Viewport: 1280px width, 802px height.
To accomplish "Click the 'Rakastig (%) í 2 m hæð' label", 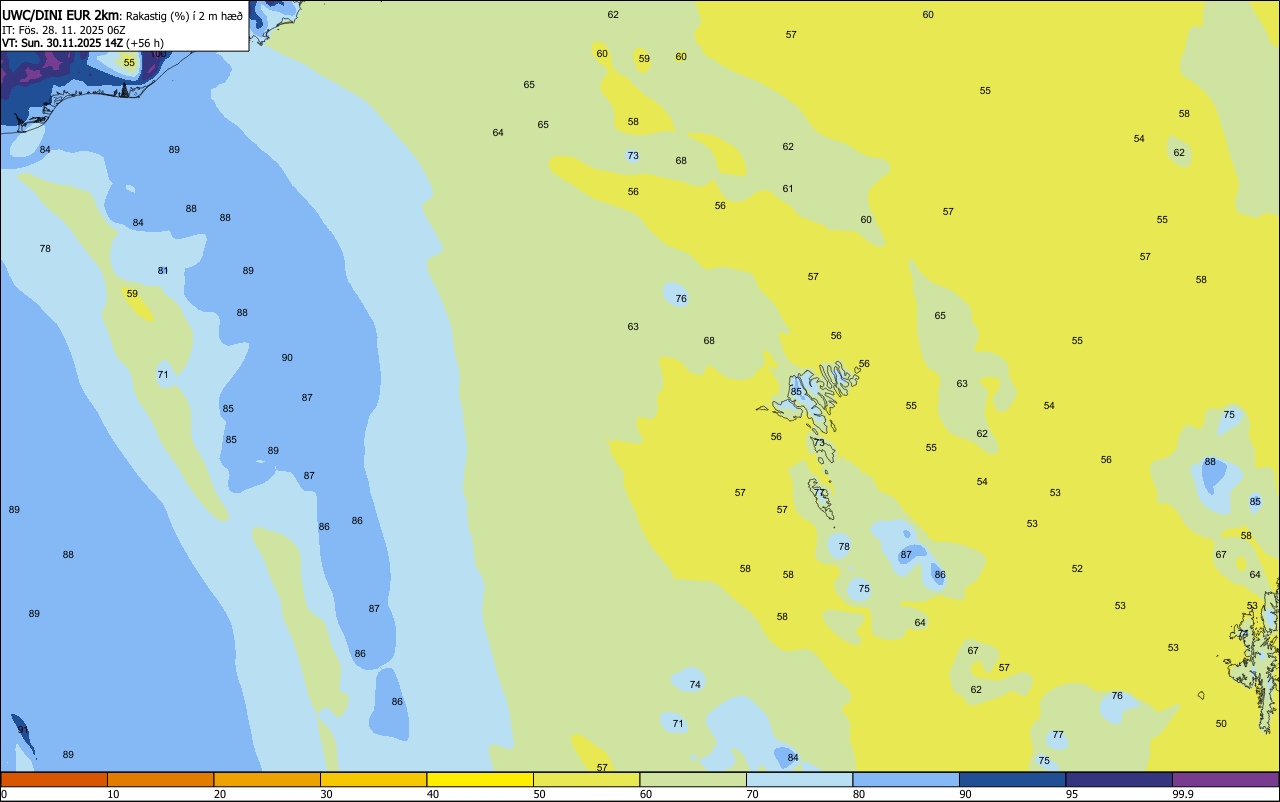I will 184,15.
